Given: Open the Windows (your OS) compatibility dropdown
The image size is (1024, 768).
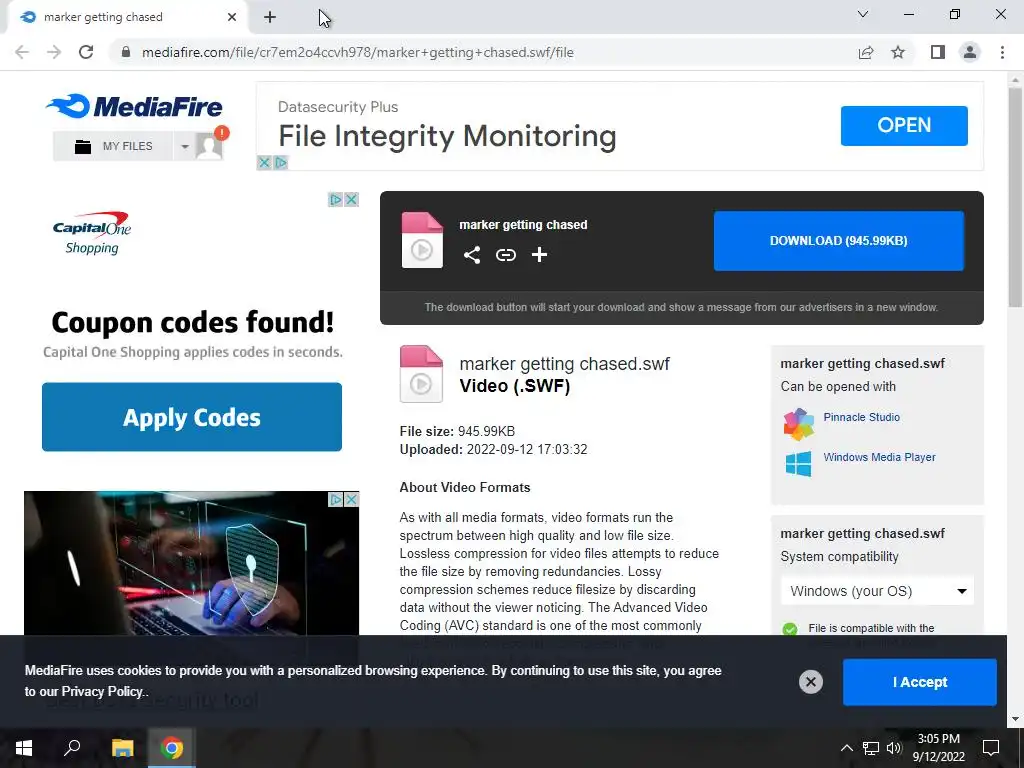Looking at the screenshot, I should pyautogui.click(x=877, y=591).
